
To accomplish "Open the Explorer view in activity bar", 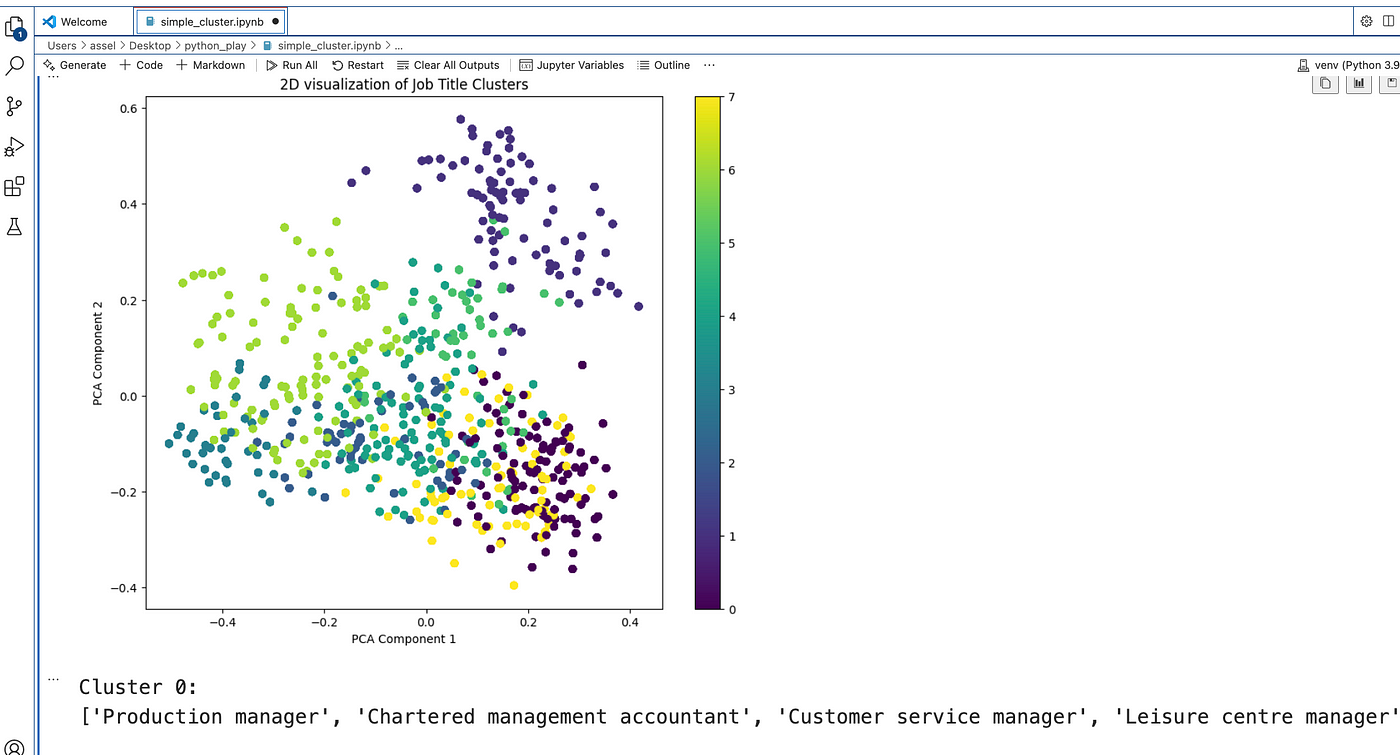I will tap(14, 27).
